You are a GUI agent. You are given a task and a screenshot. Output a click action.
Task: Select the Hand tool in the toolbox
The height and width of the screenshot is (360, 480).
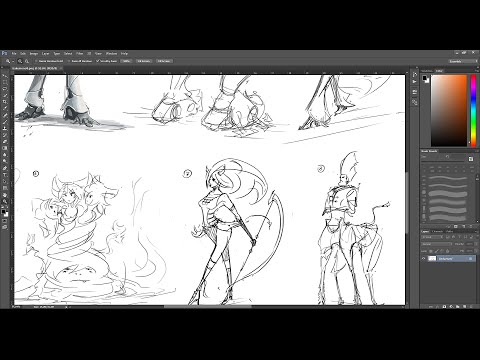pyautogui.click(x=5, y=195)
